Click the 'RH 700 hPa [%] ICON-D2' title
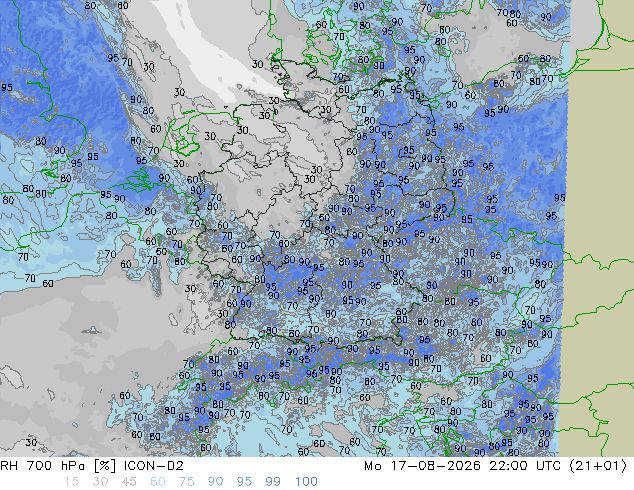634x490 pixels. tap(92, 466)
